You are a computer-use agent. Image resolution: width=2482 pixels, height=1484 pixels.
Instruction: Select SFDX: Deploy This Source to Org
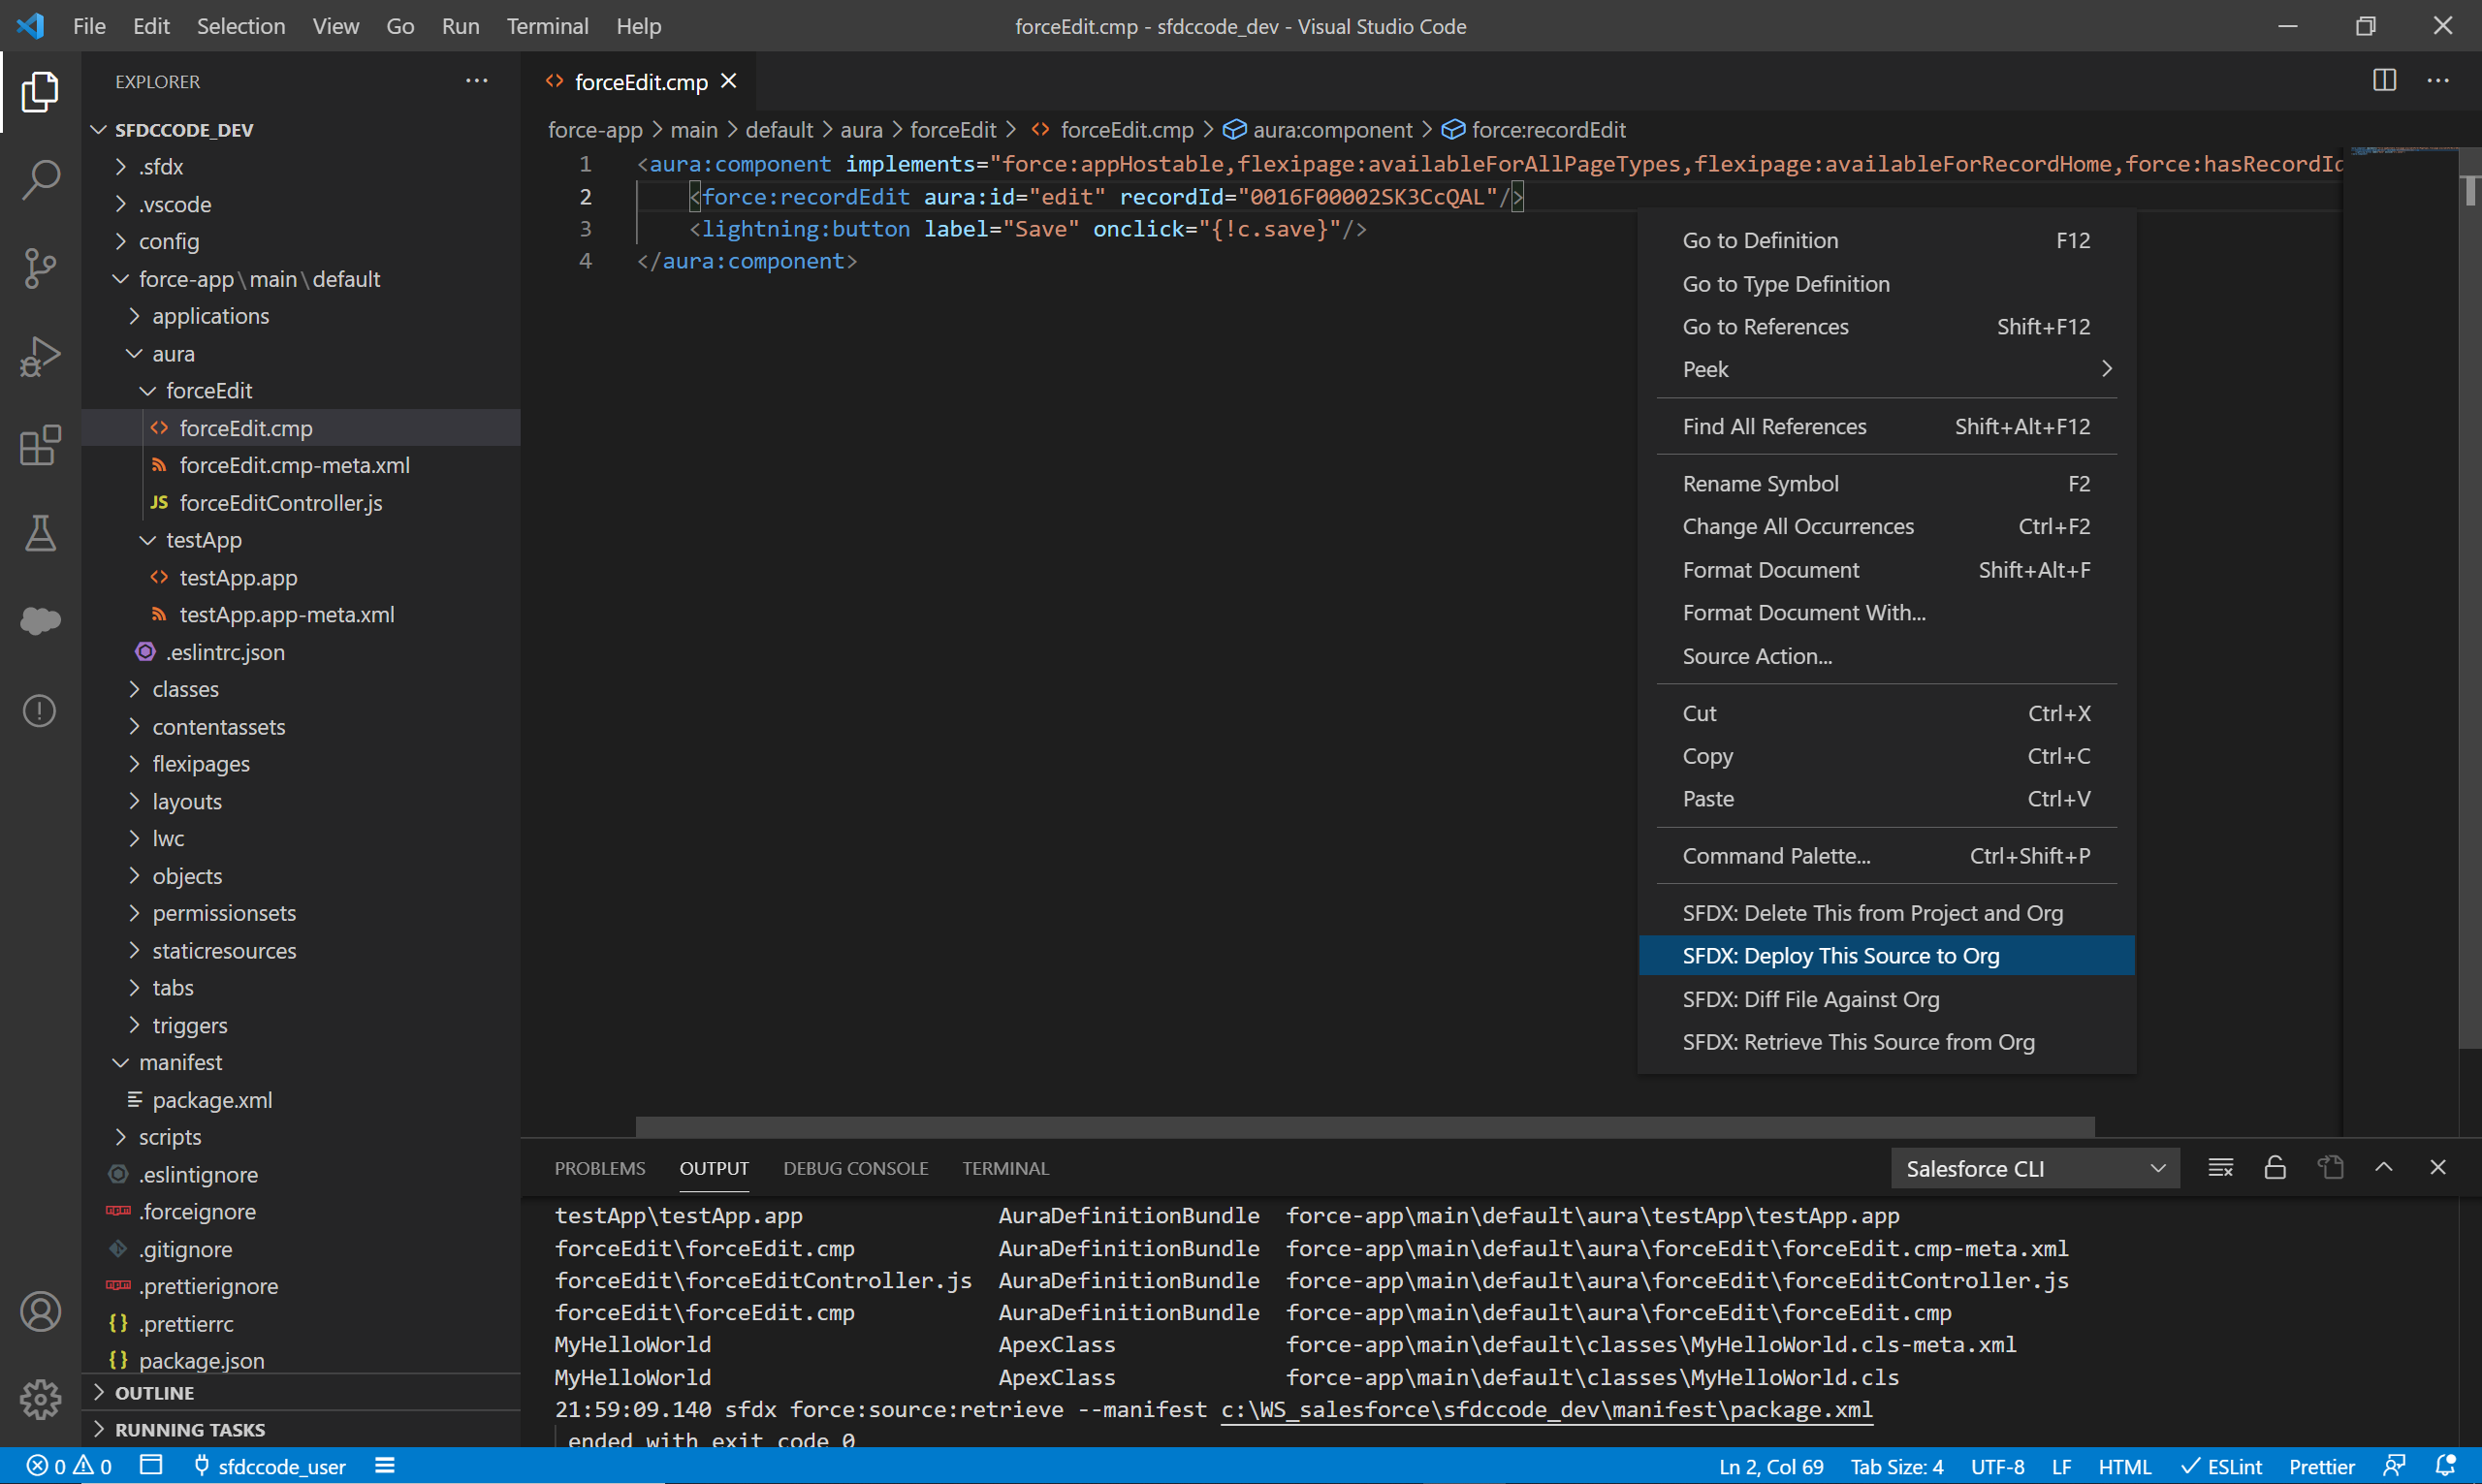[x=1840, y=956]
